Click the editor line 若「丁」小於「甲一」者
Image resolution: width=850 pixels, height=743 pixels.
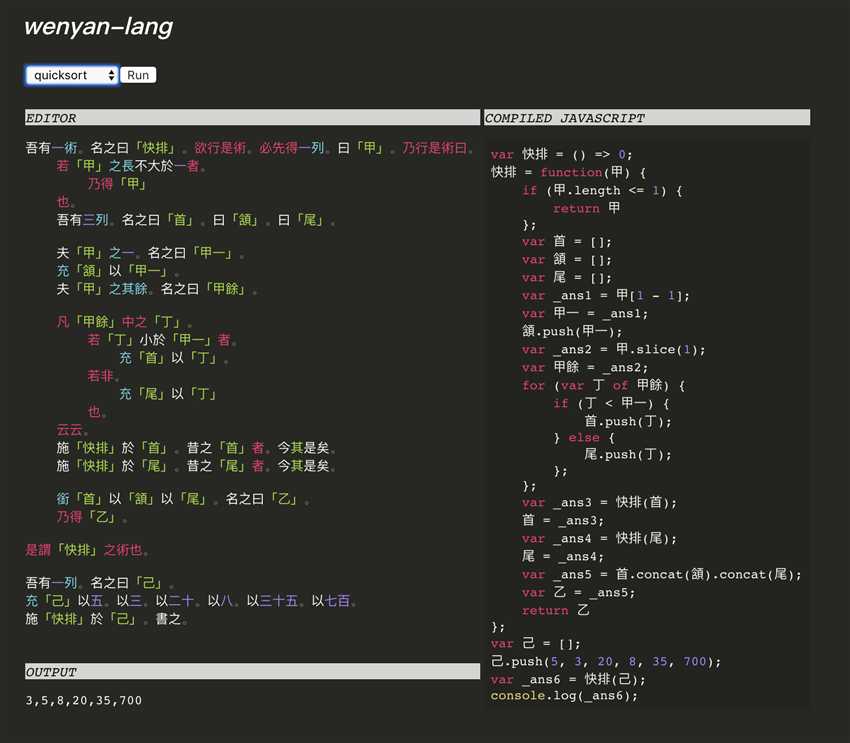click(162, 340)
